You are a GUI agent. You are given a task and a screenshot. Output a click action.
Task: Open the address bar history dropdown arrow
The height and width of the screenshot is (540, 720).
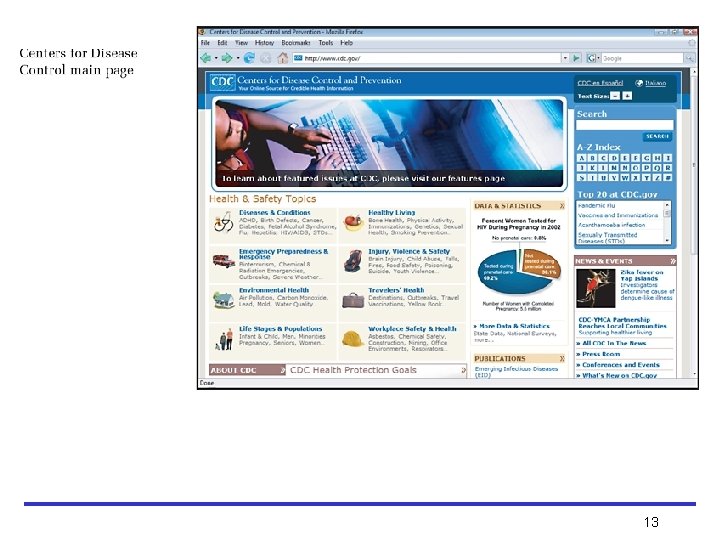click(565, 58)
